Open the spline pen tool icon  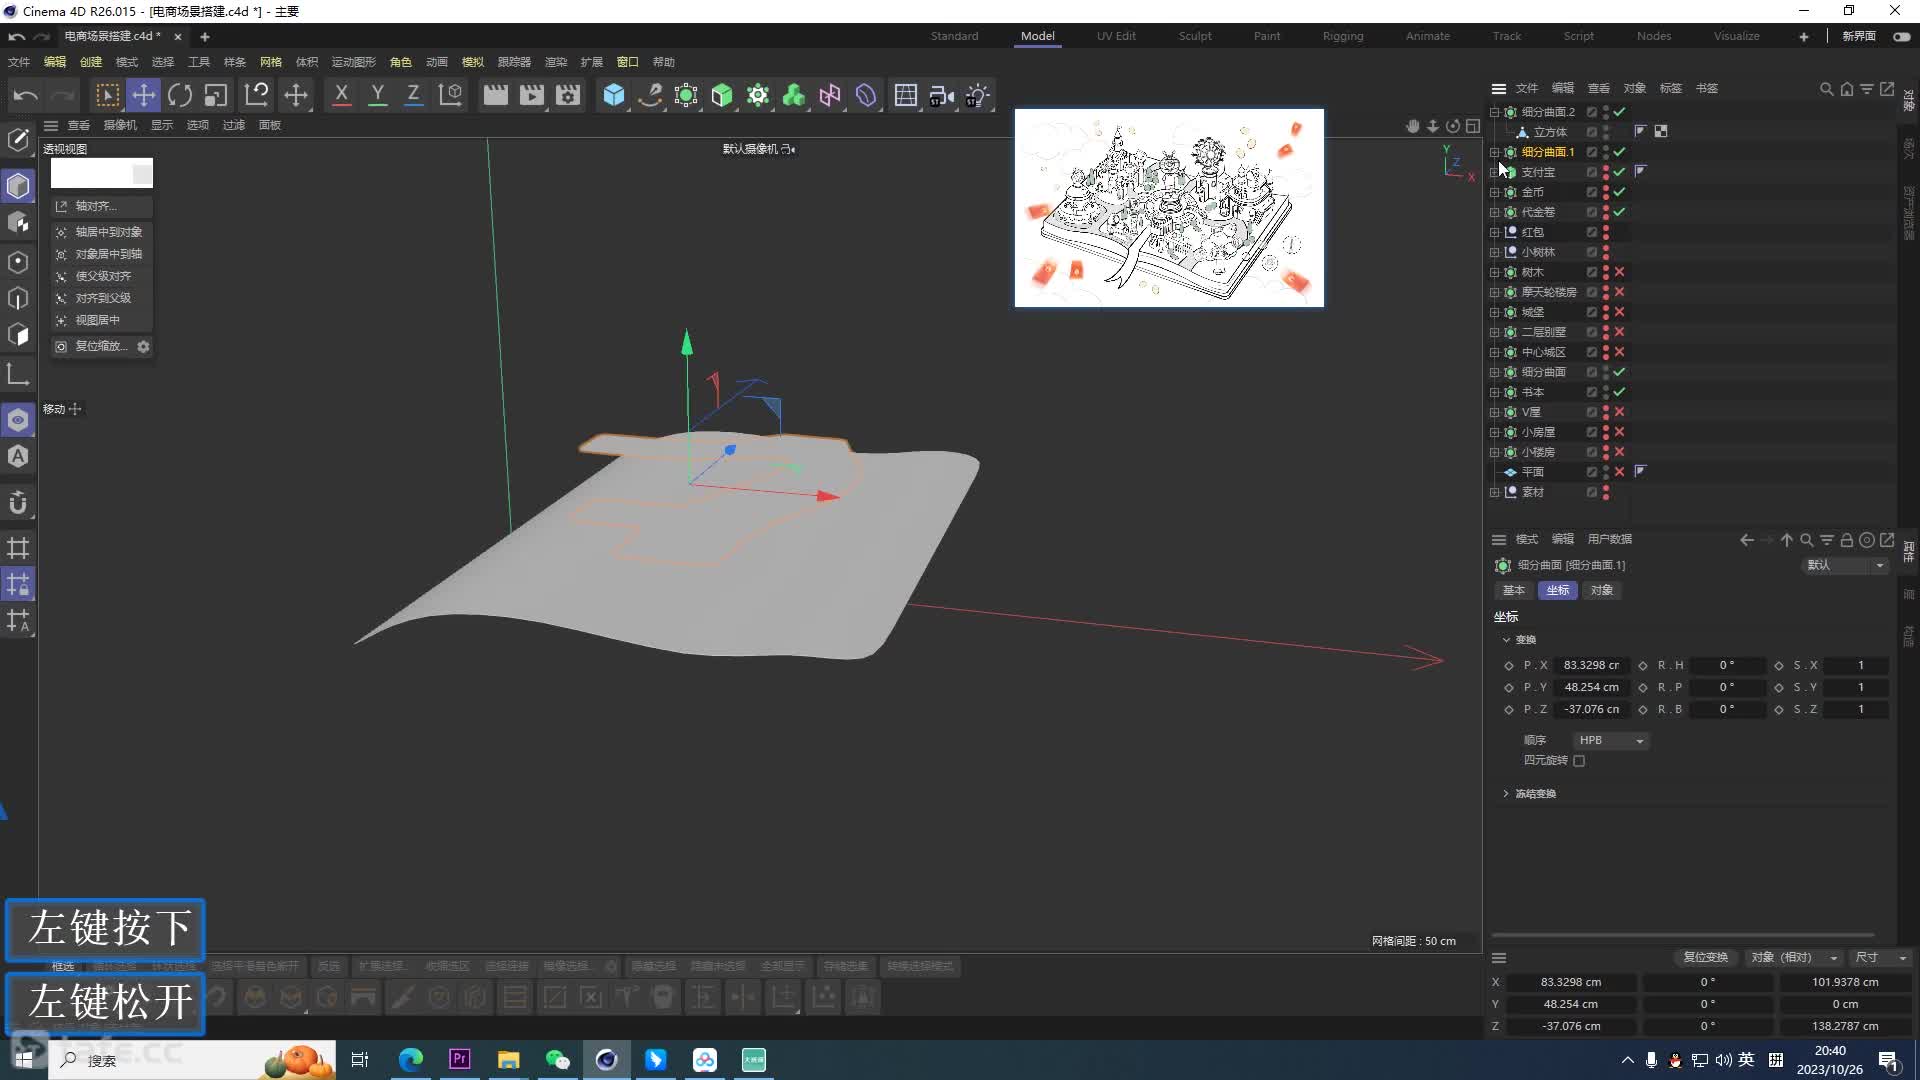650,95
